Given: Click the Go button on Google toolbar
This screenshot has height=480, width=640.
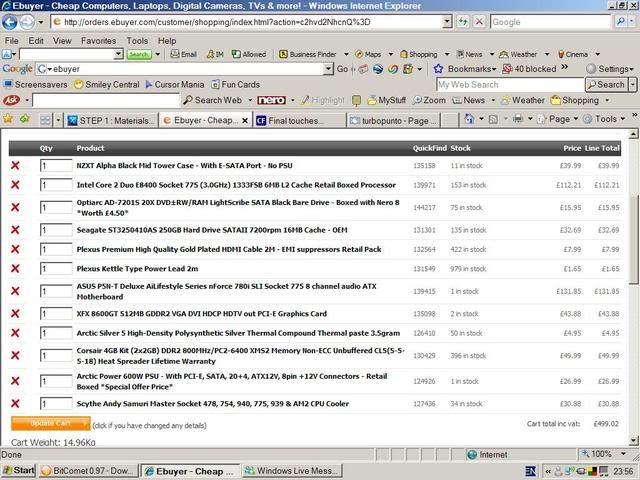Looking at the screenshot, I should [342, 69].
